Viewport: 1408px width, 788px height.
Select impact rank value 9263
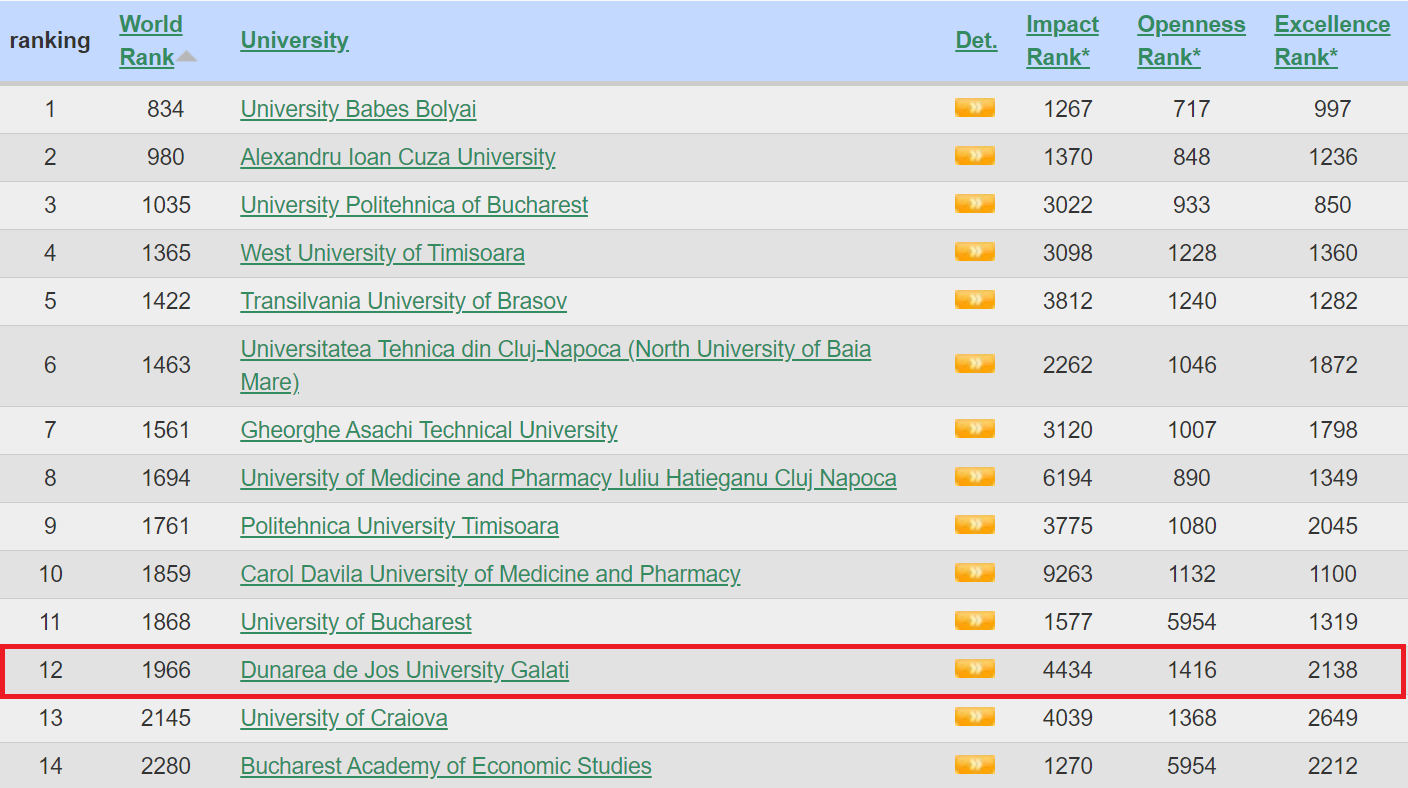1068,574
